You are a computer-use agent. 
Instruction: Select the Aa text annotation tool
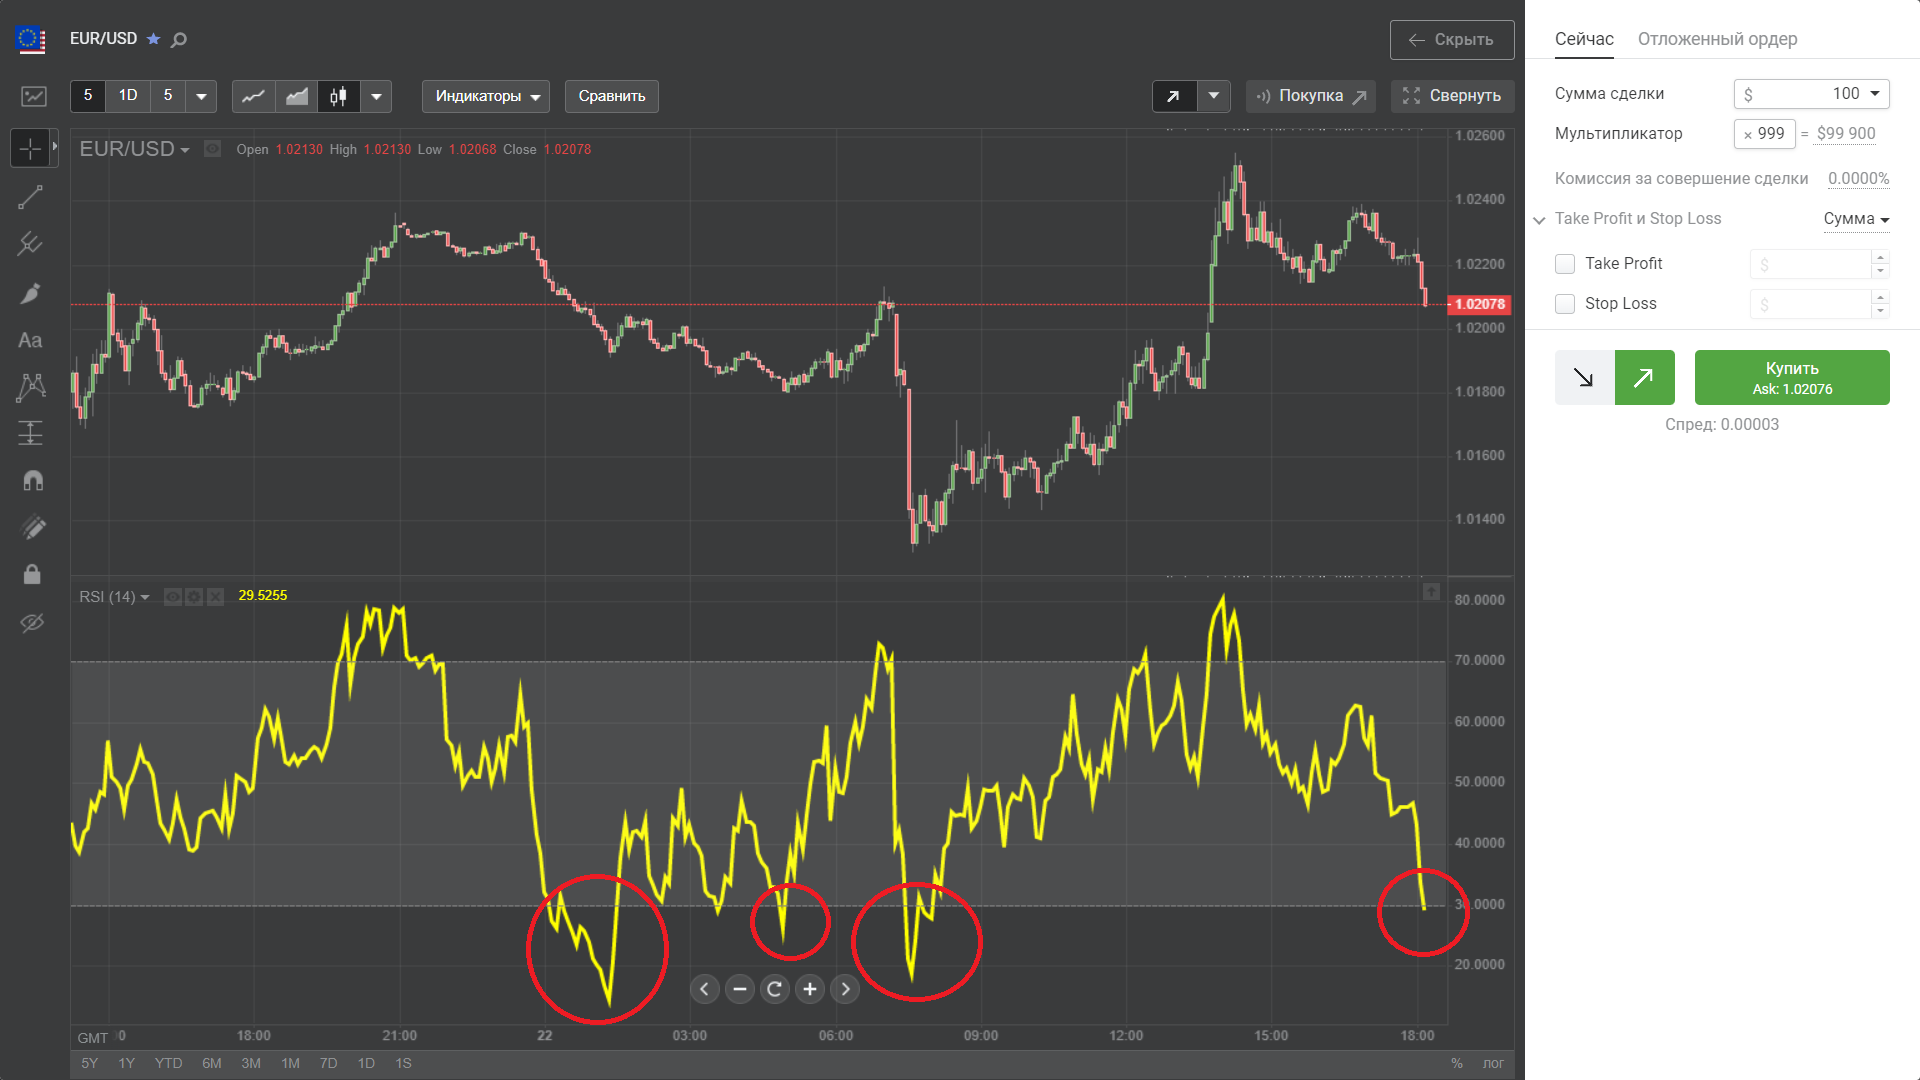(x=30, y=341)
